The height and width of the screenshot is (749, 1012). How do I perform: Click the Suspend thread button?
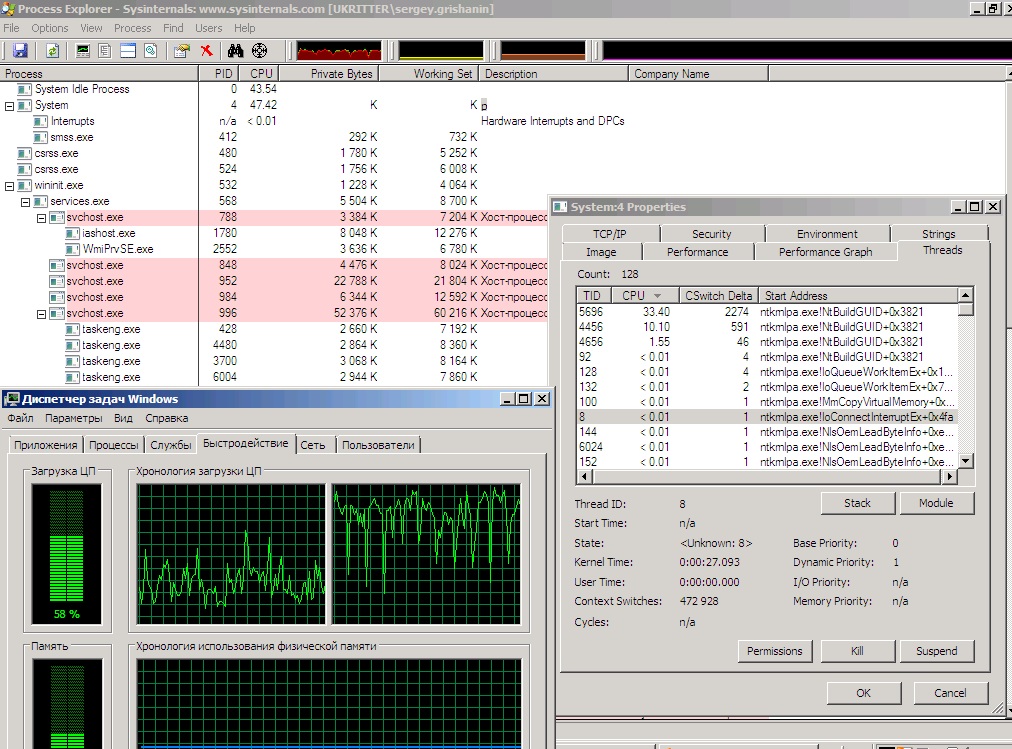tap(936, 651)
